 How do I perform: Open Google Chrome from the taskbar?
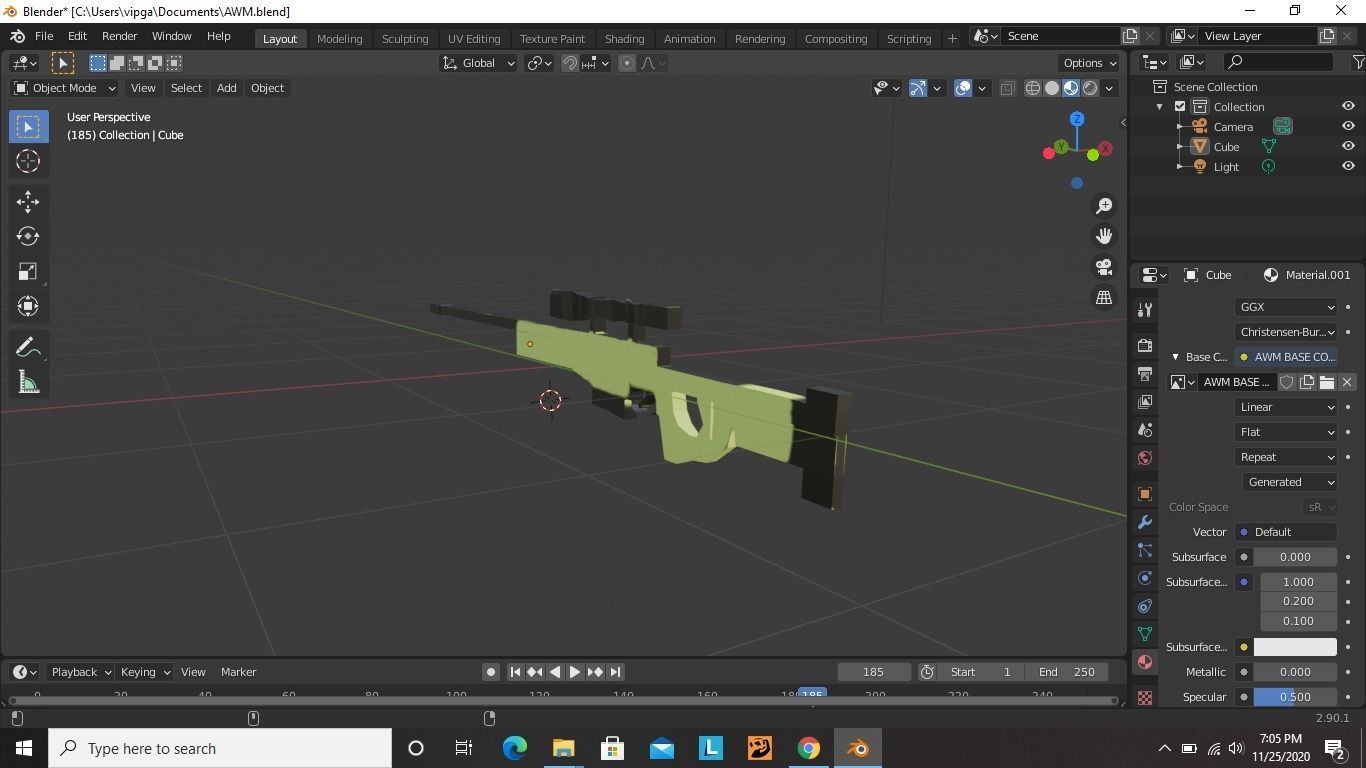(x=808, y=748)
